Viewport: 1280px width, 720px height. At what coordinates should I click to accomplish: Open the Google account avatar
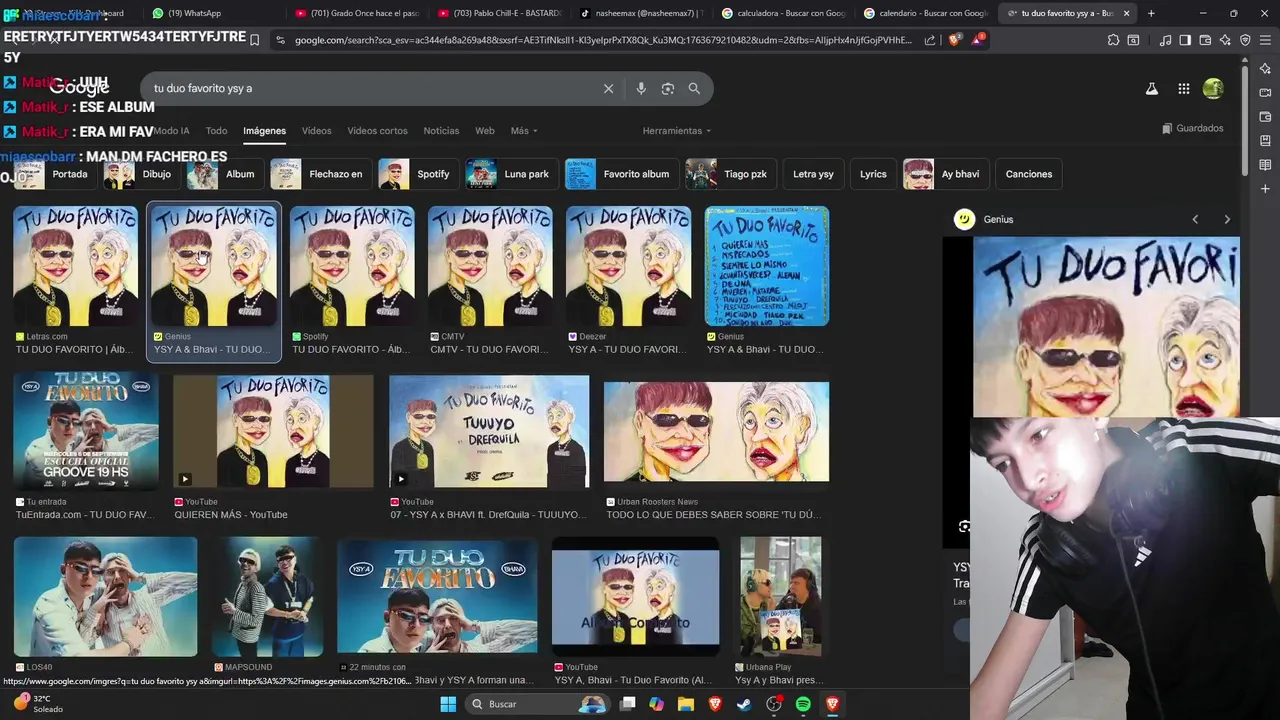1213,88
